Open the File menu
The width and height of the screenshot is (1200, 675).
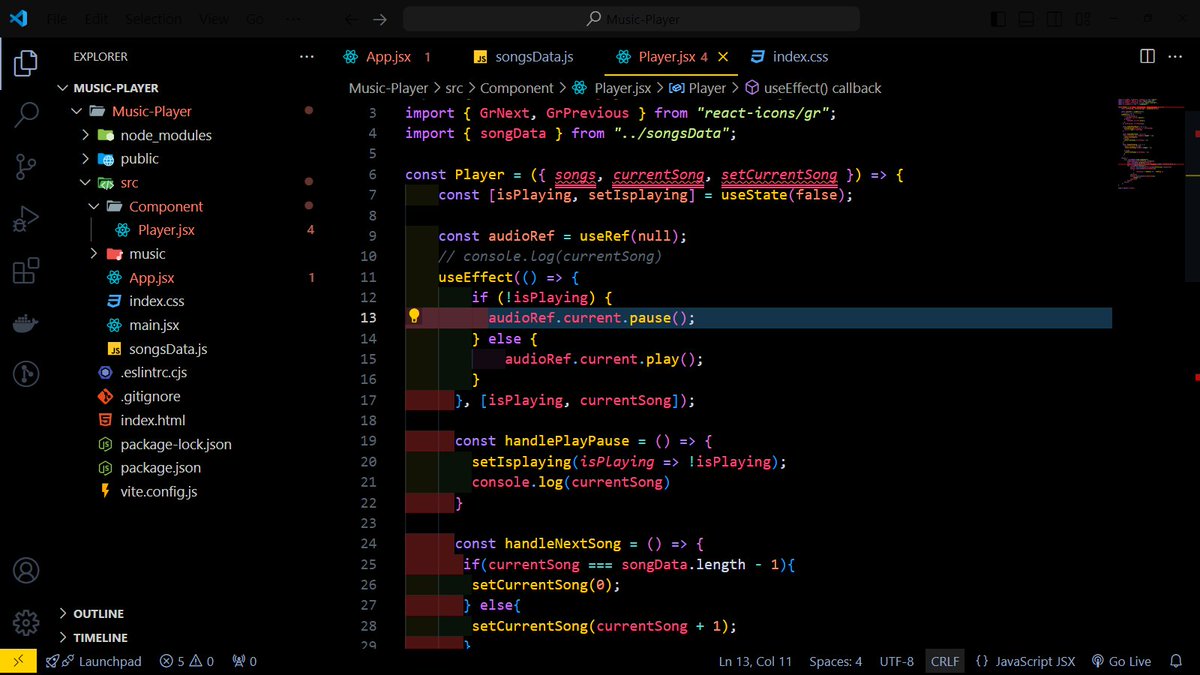click(x=56, y=19)
